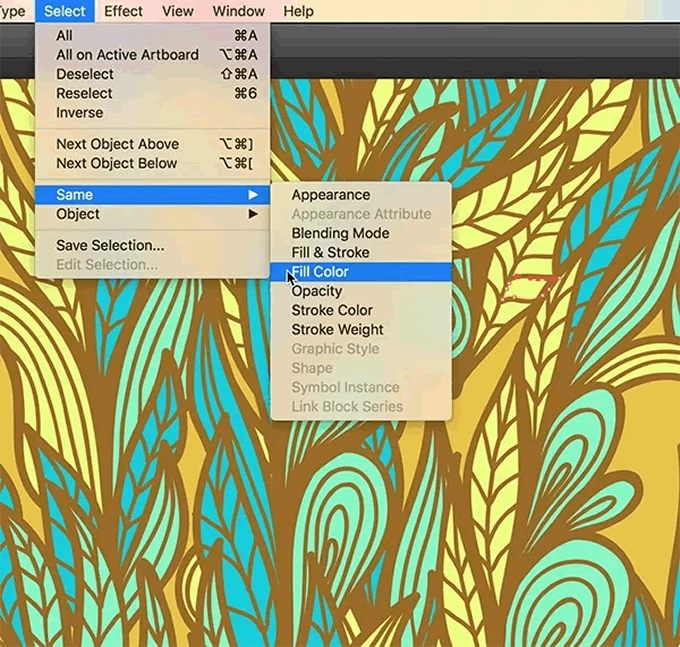Select Next Object Above
The image size is (680, 647).
pos(117,144)
